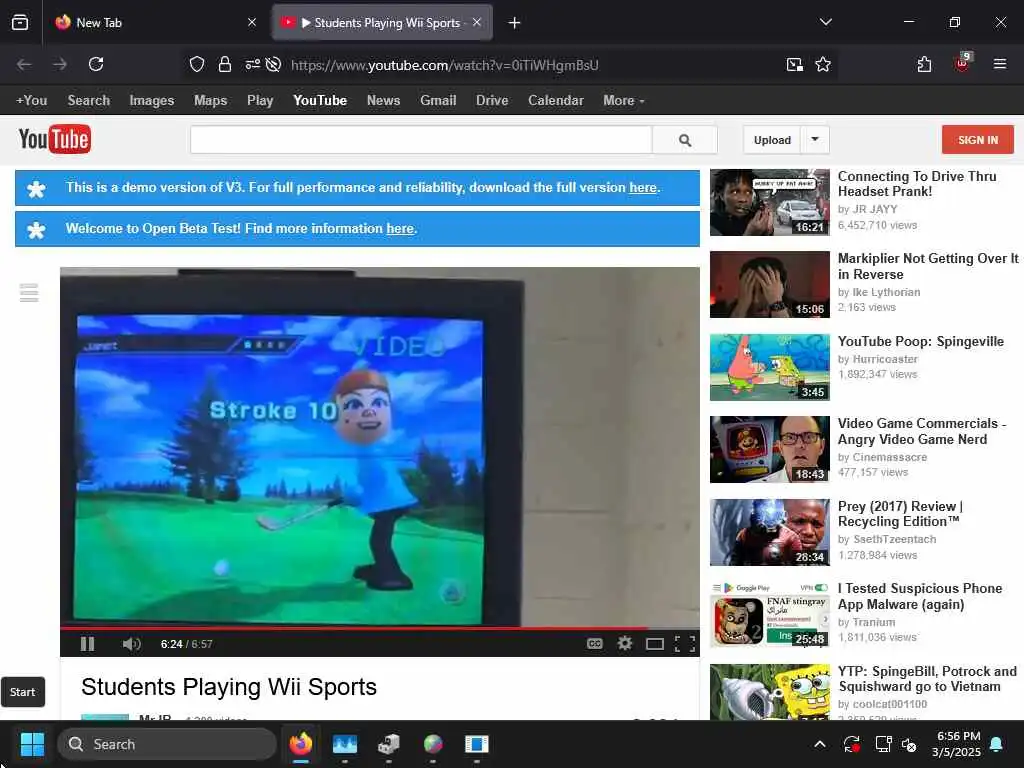Open Drive in the Google top bar

(492, 101)
